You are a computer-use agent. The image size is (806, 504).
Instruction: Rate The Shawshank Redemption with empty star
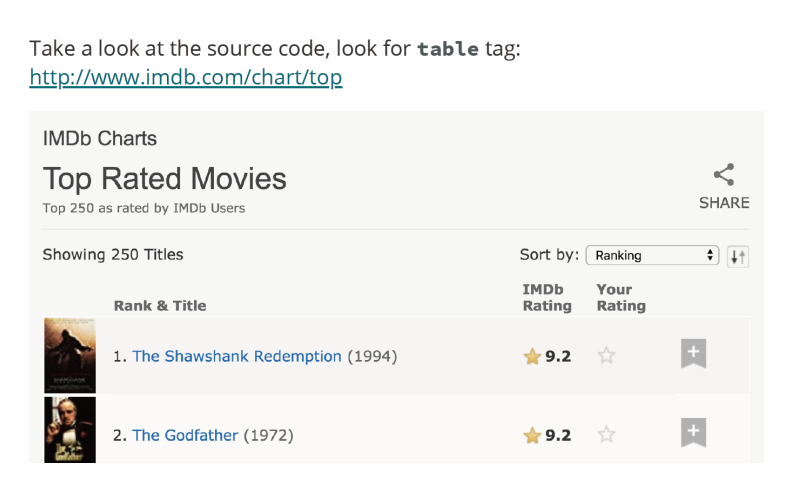point(606,356)
